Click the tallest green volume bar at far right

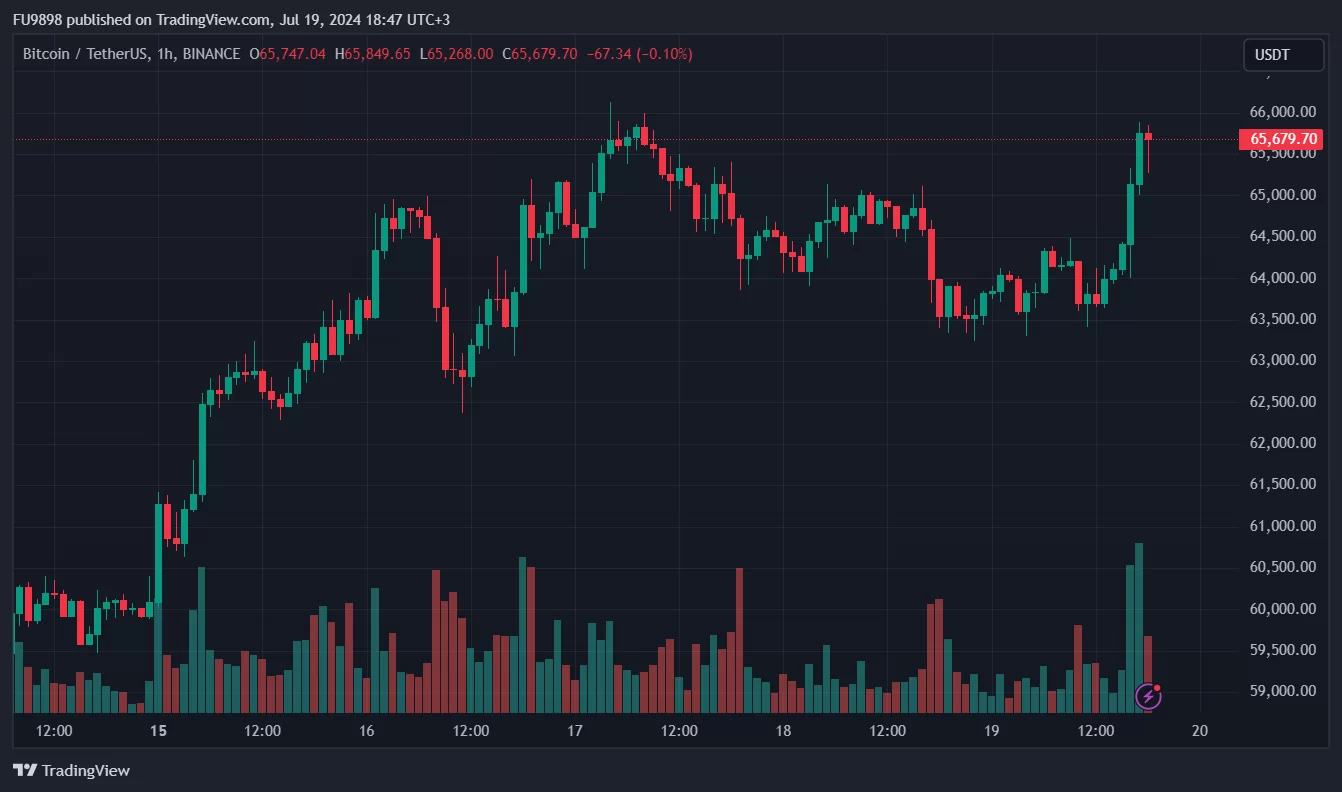(1139, 627)
